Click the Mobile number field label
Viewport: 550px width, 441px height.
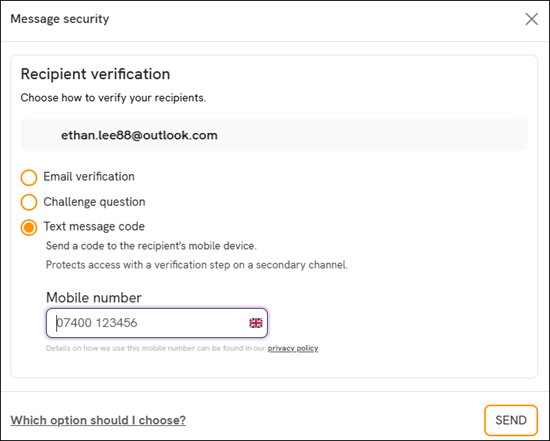(94, 298)
